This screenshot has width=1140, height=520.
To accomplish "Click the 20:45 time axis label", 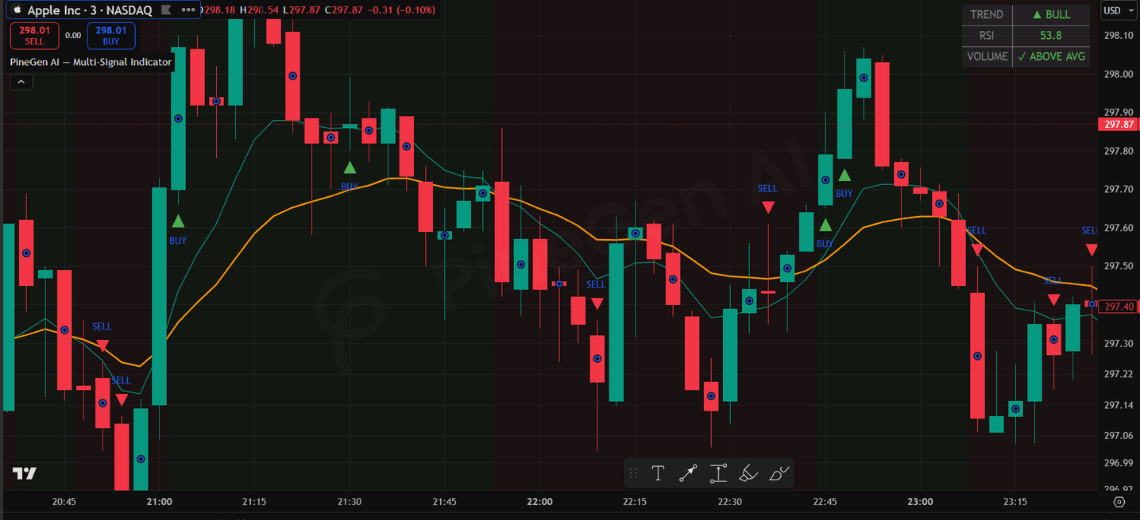I will (64, 502).
